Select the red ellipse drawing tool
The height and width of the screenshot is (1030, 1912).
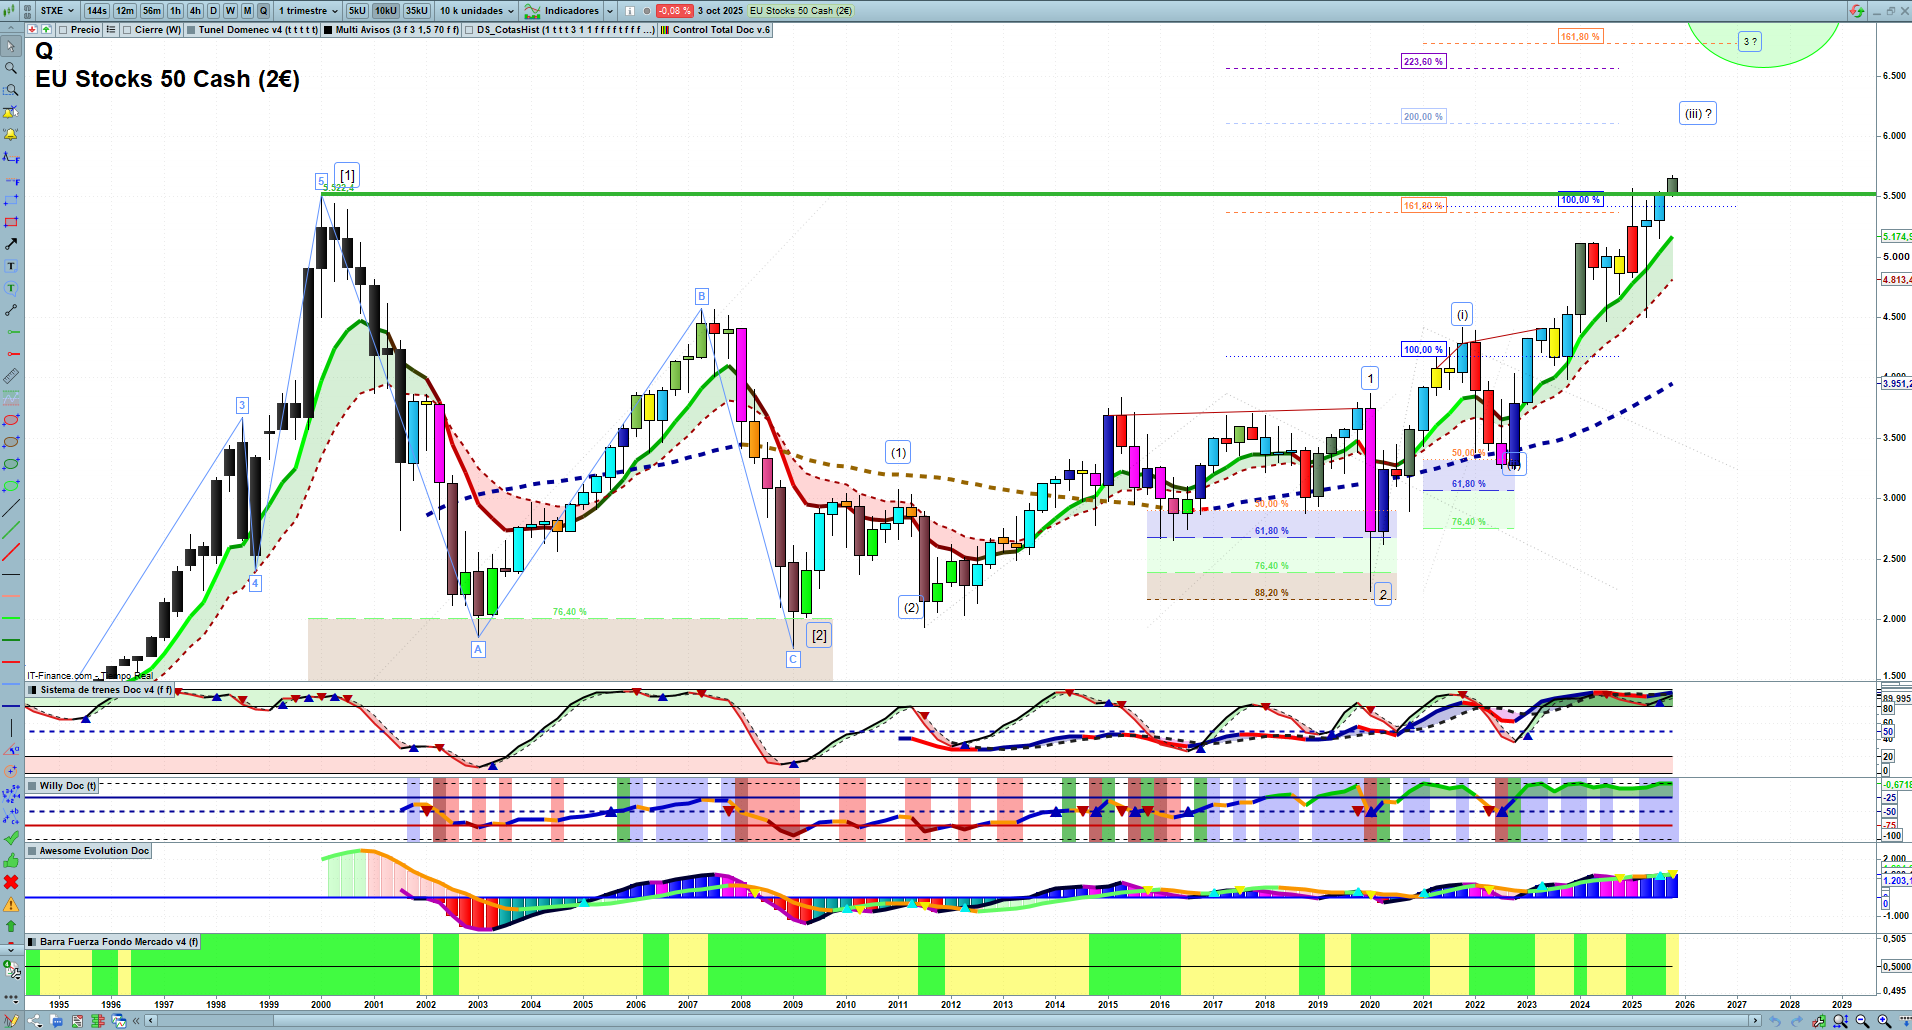11,420
